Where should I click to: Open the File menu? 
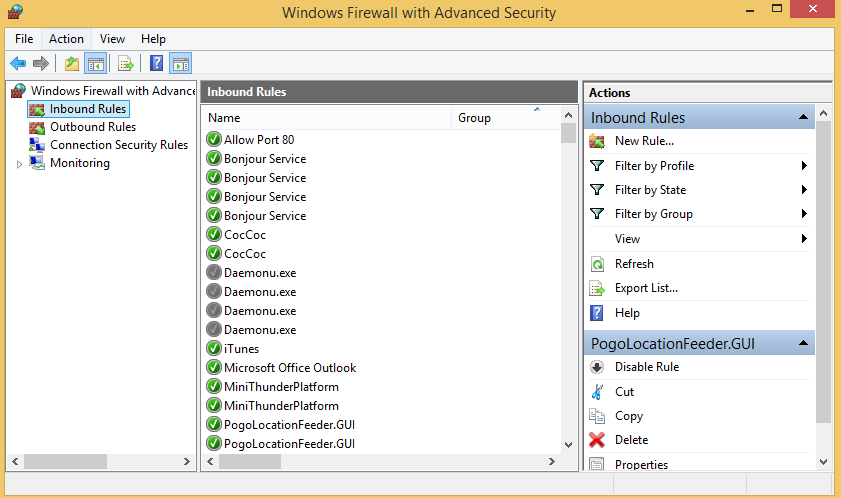pyautogui.click(x=24, y=39)
